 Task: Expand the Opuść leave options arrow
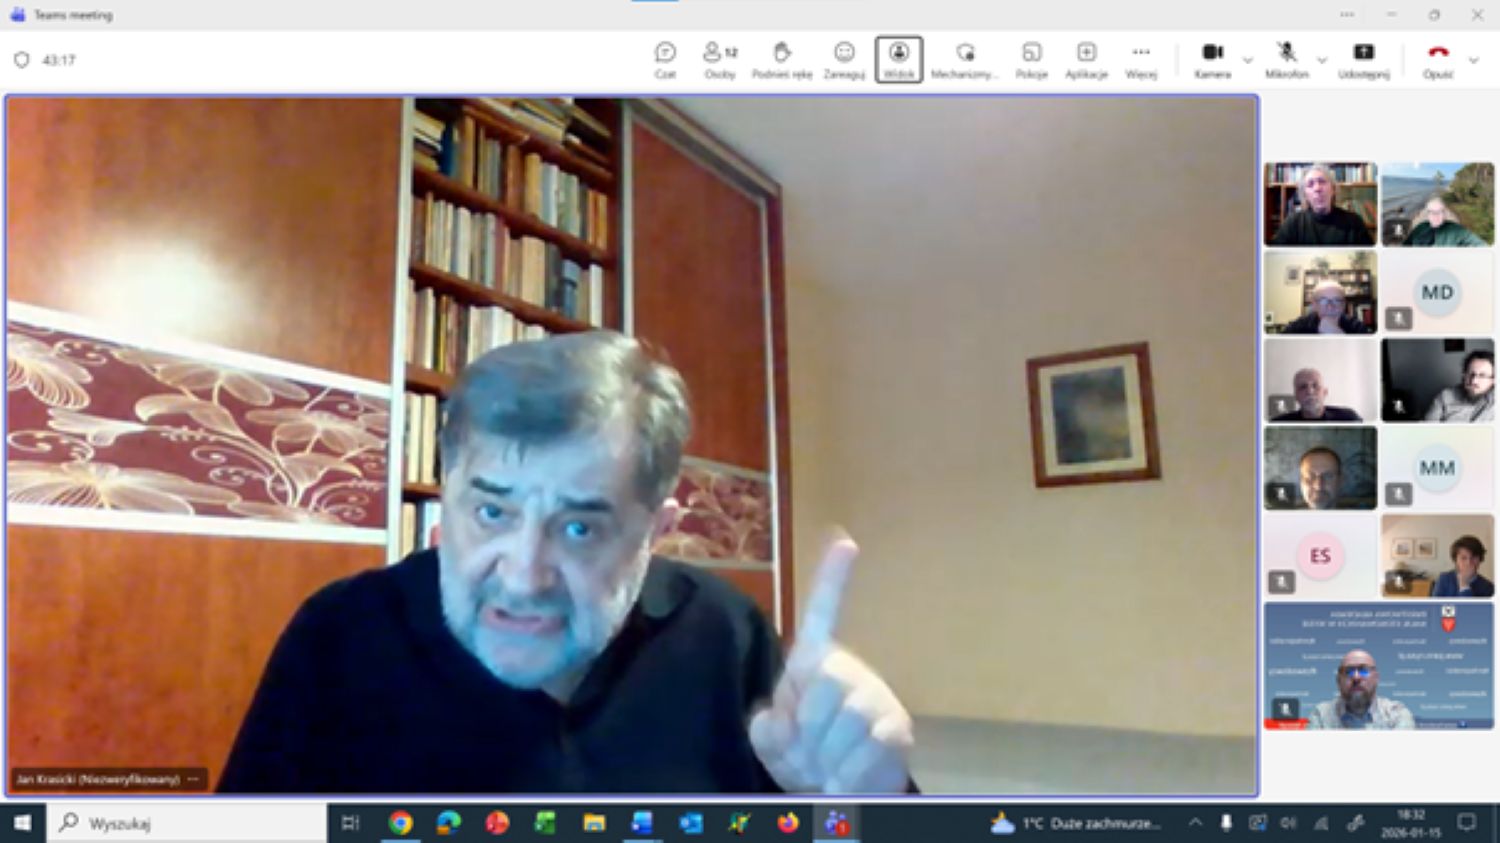(1473, 60)
